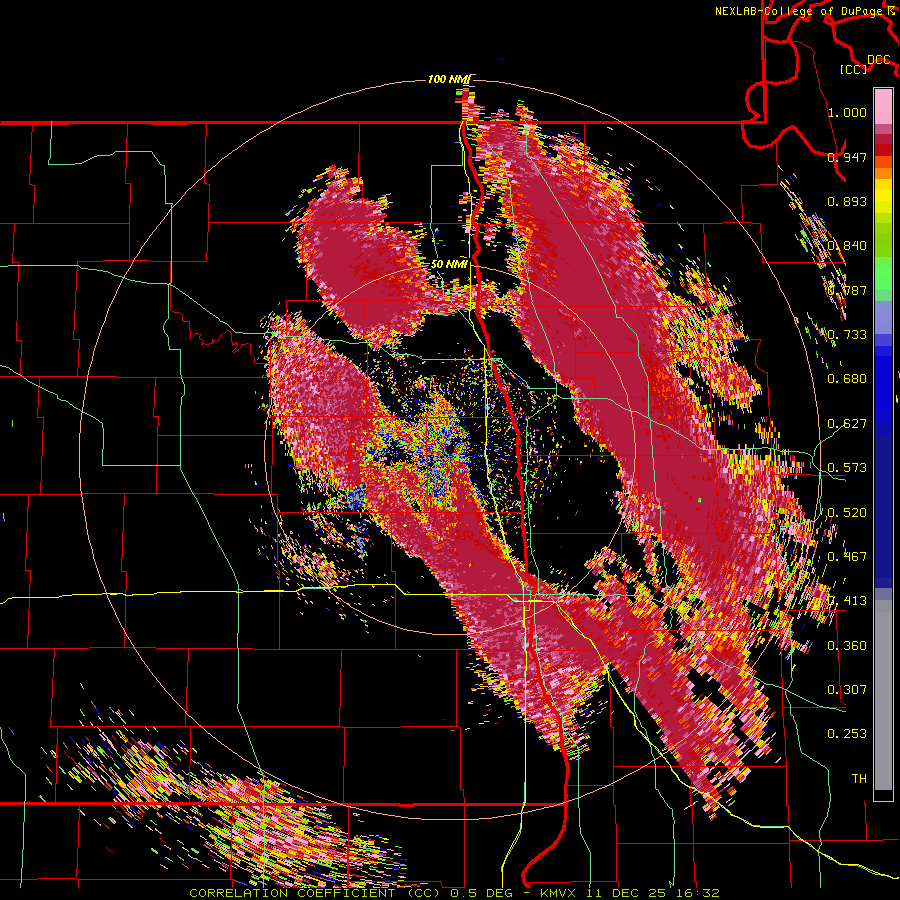
Task: Click the green band of the color bar
Action: tap(883, 278)
